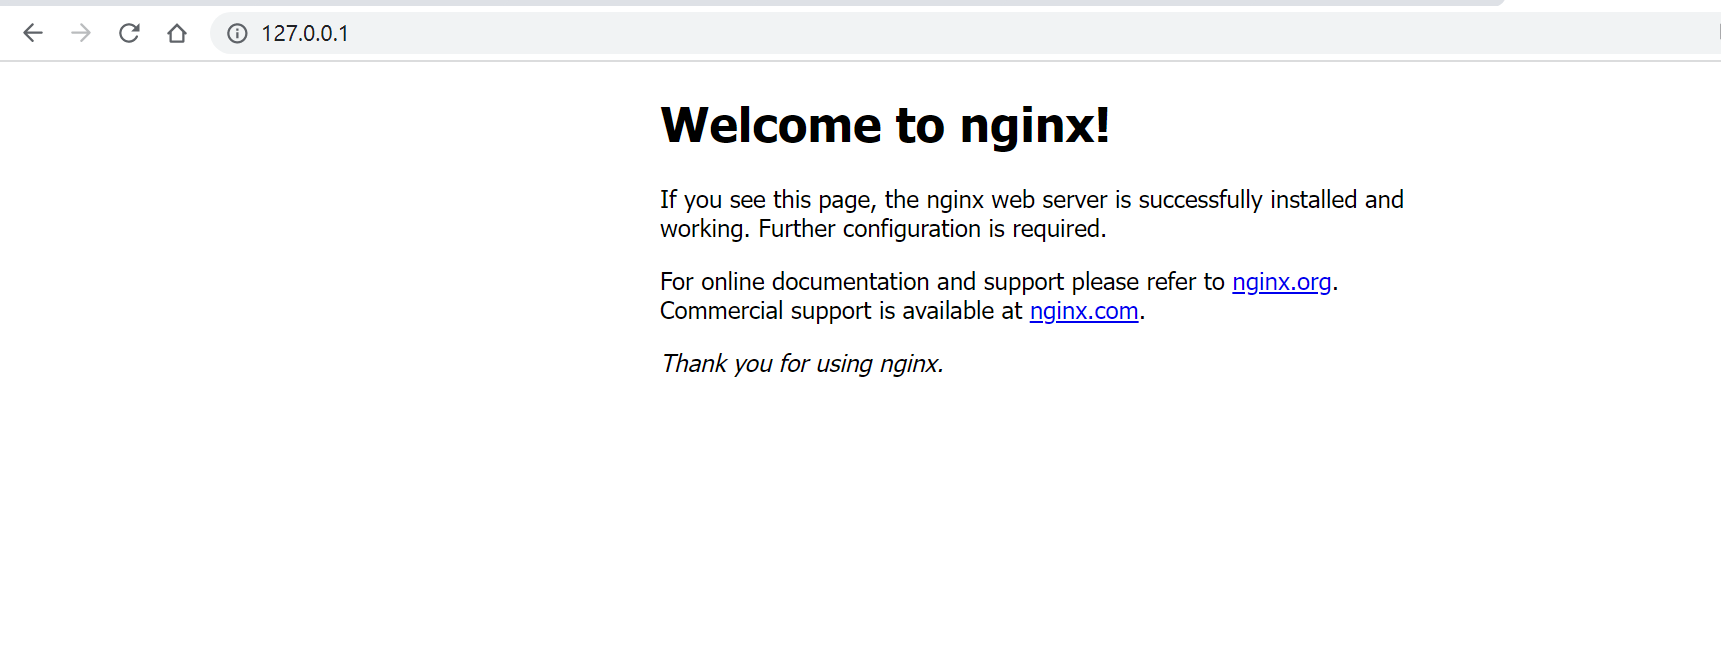Open the nginx.org documentation link
This screenshot has height=662, width=1721.
click(x=1282, y=282)
